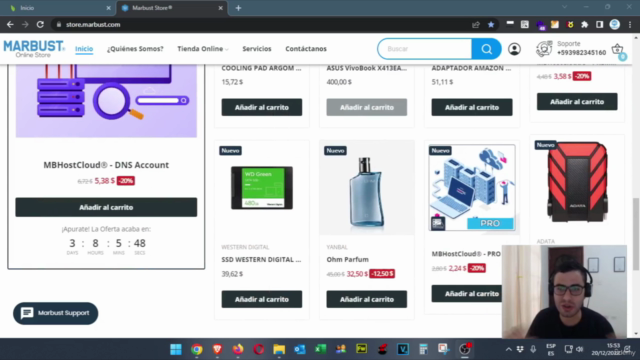Go to Inicio navigation item
The width and height of the screenshot is (640, 360).
pyautogui.click(x=84, y=49)
